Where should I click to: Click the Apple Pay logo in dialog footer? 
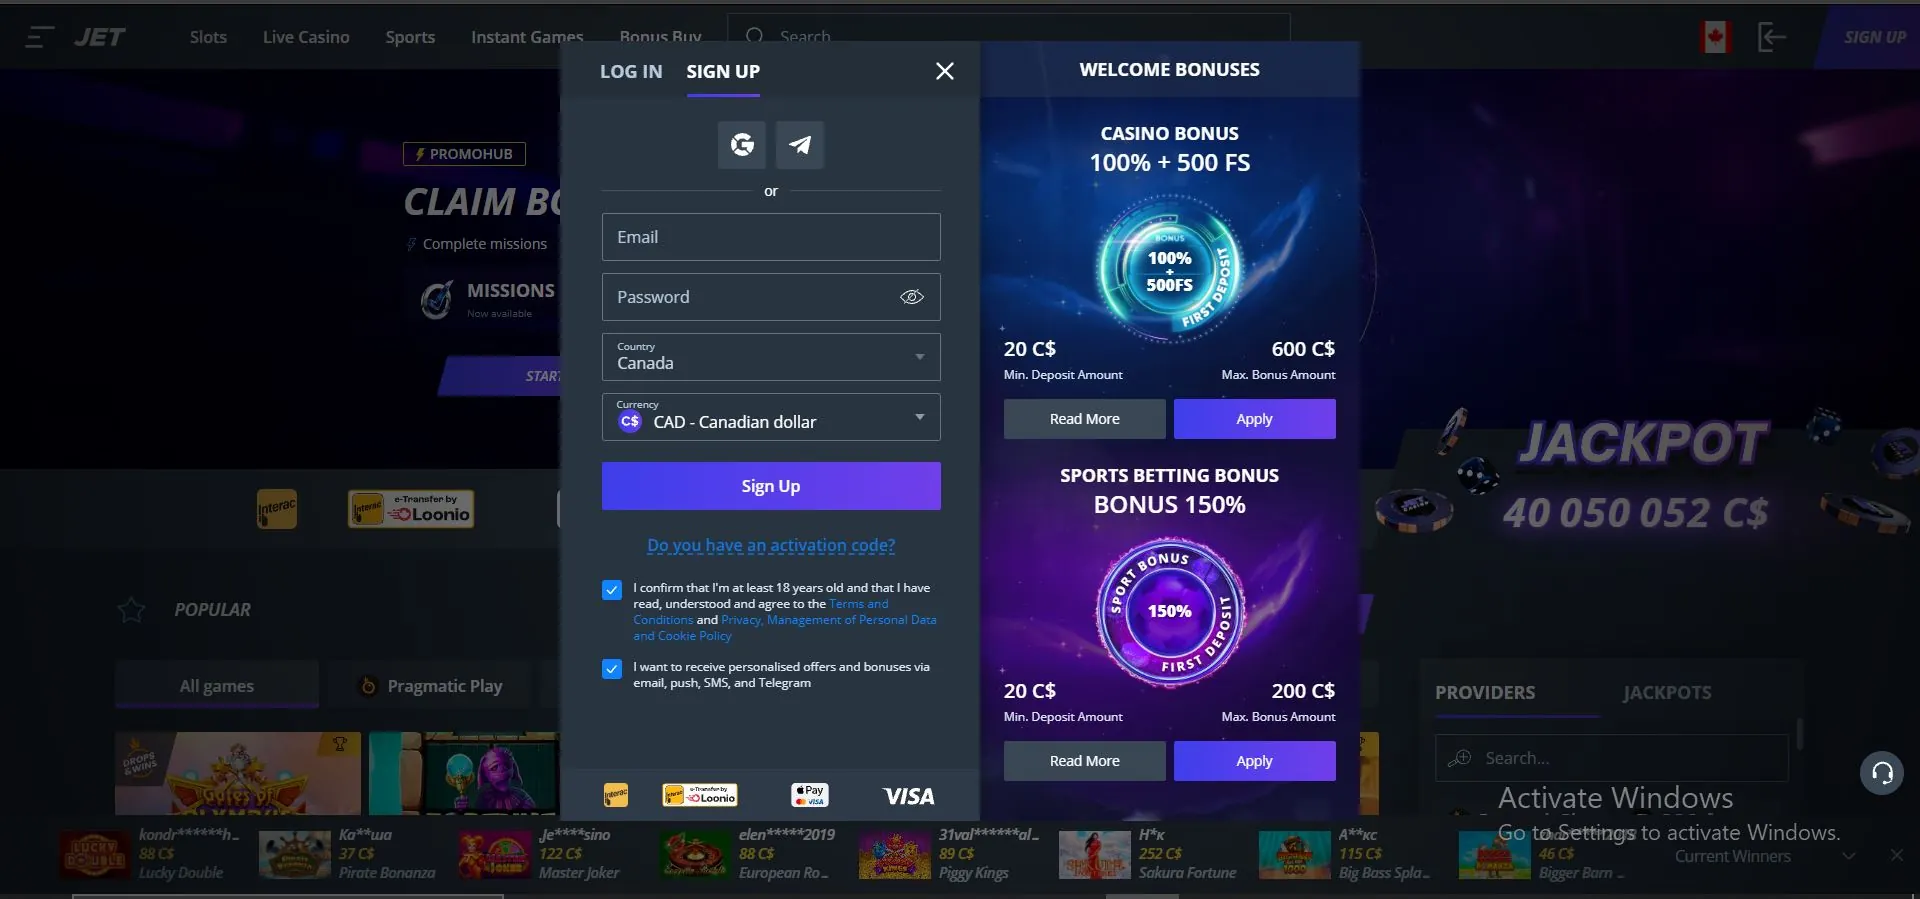(810, 795)
